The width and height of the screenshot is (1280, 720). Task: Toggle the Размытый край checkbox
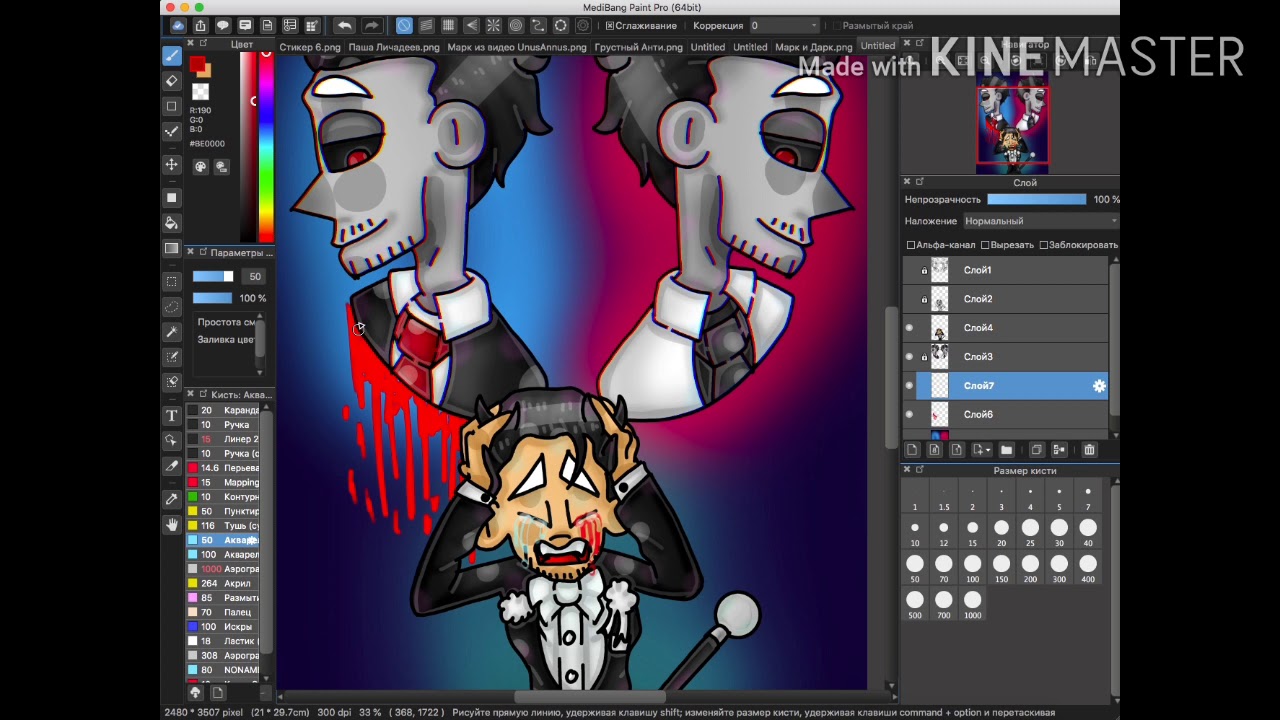click(835, 25)
